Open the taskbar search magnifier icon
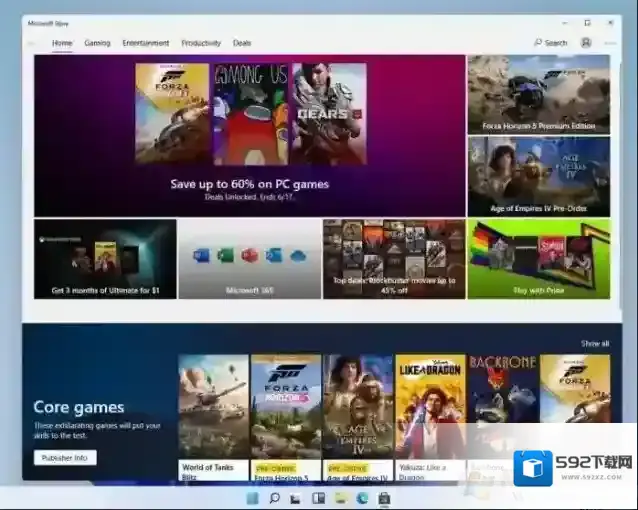 point(273,498)
